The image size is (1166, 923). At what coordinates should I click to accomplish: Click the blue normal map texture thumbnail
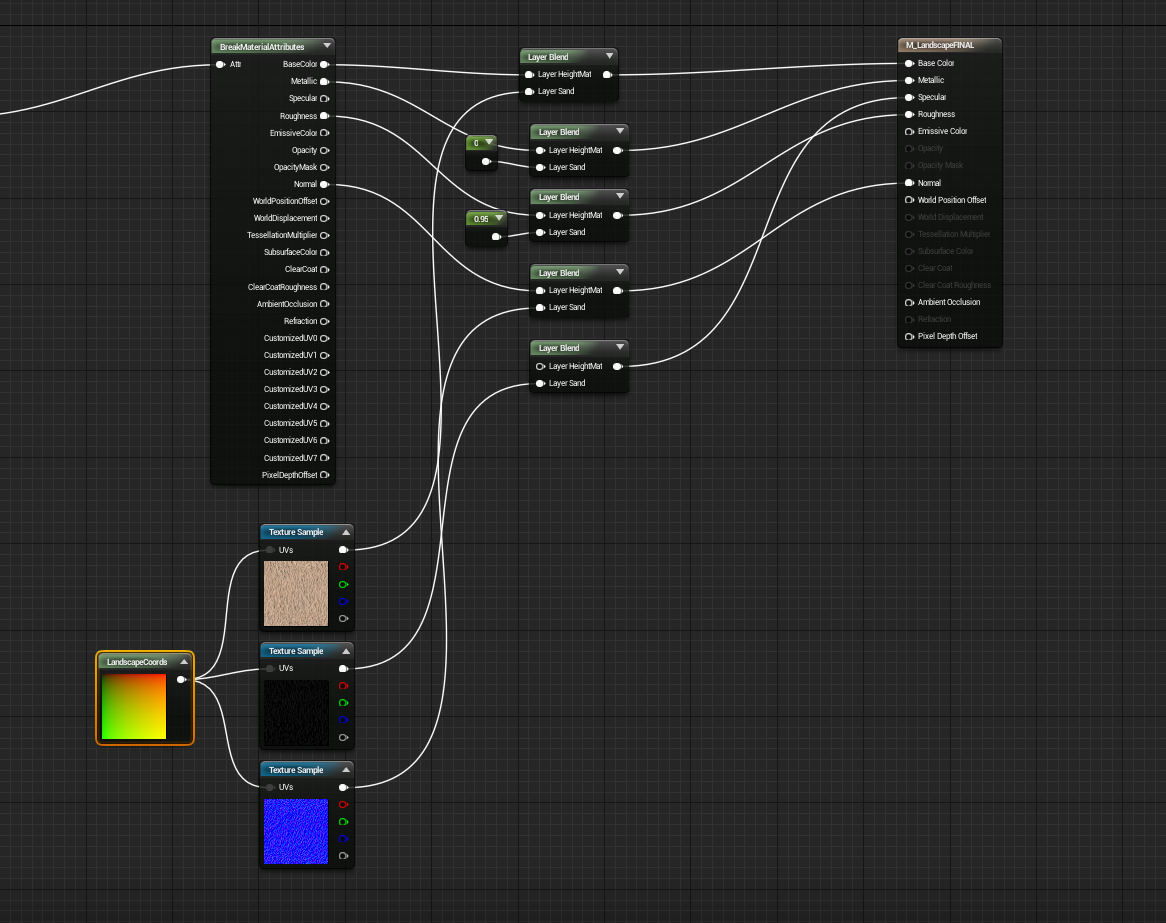click(296, 832)
